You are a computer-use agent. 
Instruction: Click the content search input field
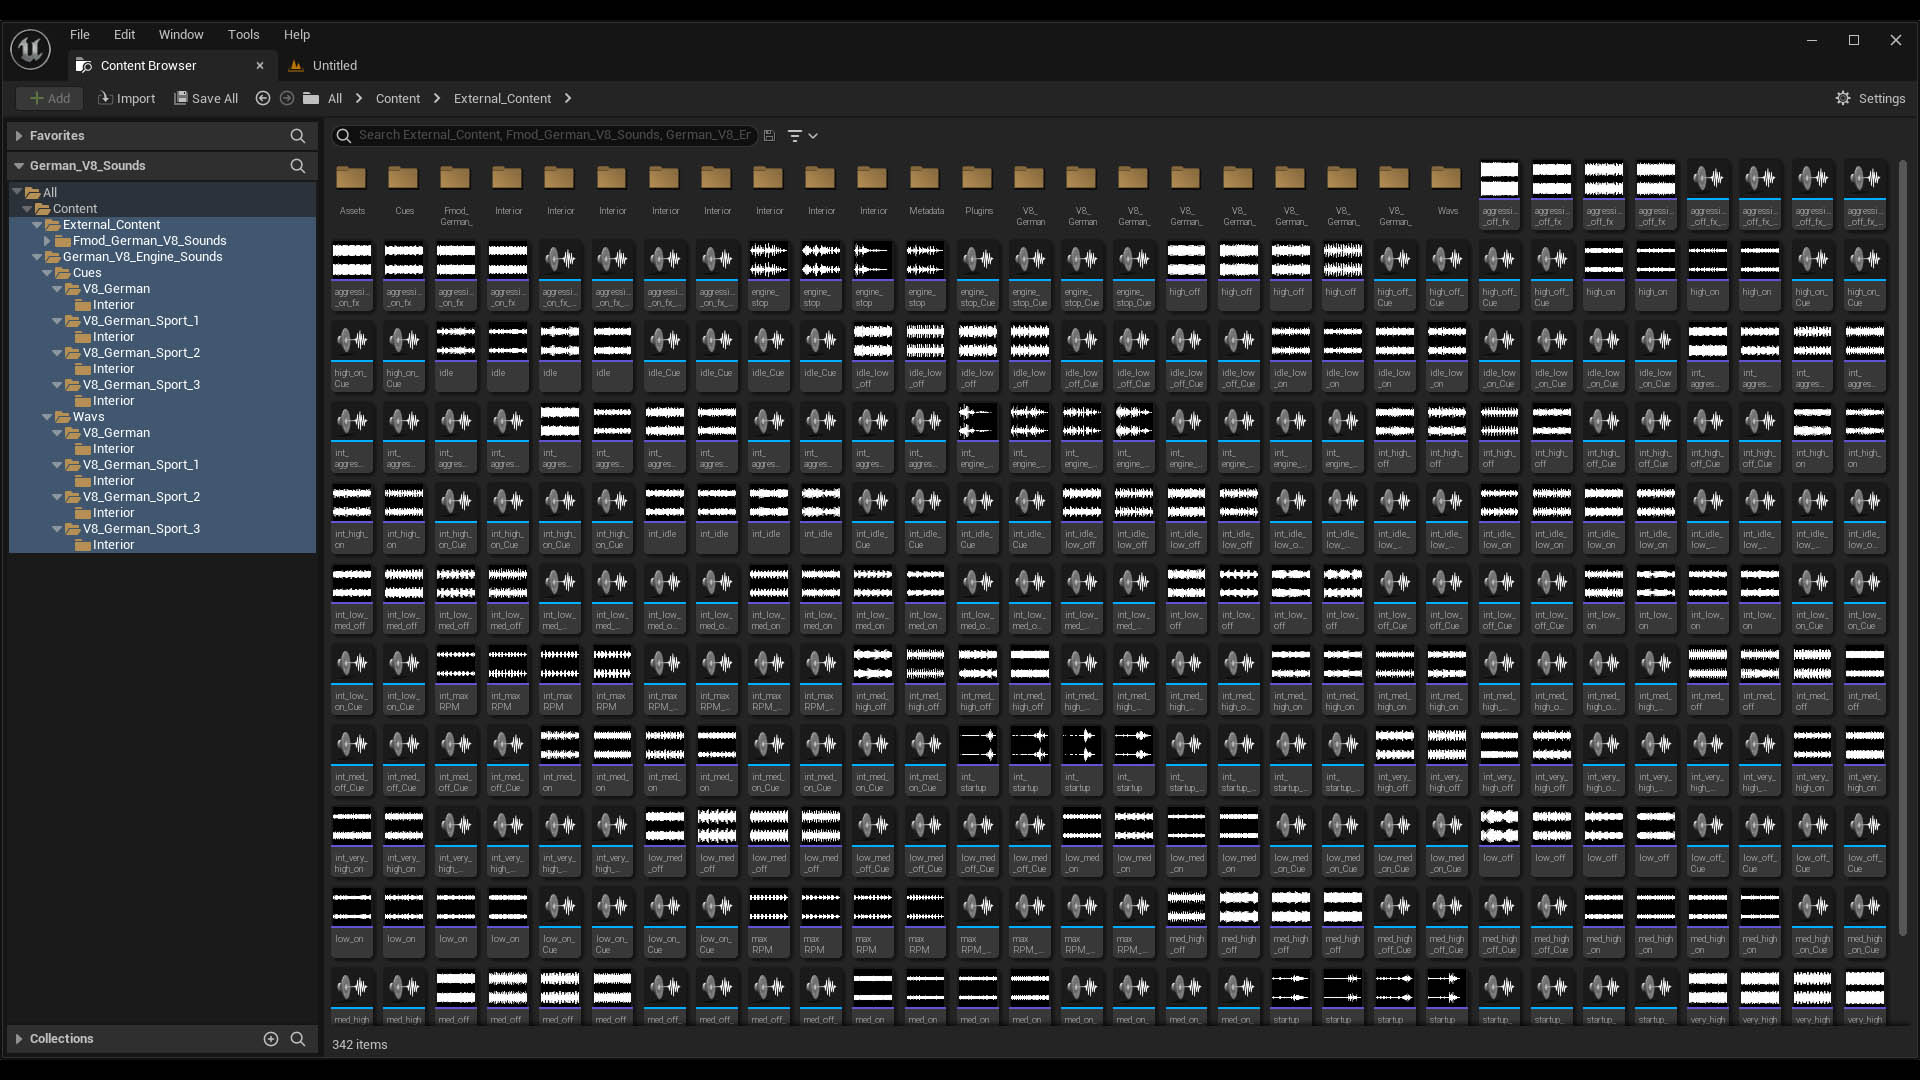click(x=553, y=135)
